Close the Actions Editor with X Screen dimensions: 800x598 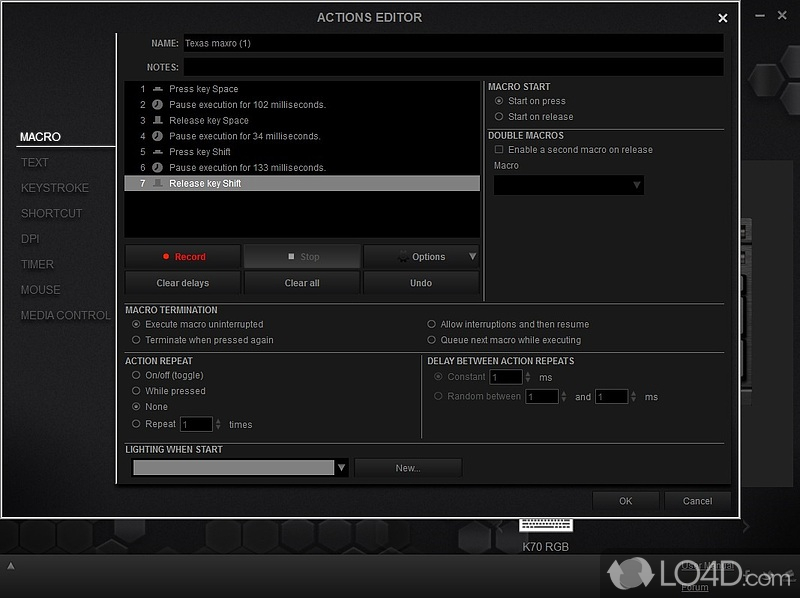(723, 18)
